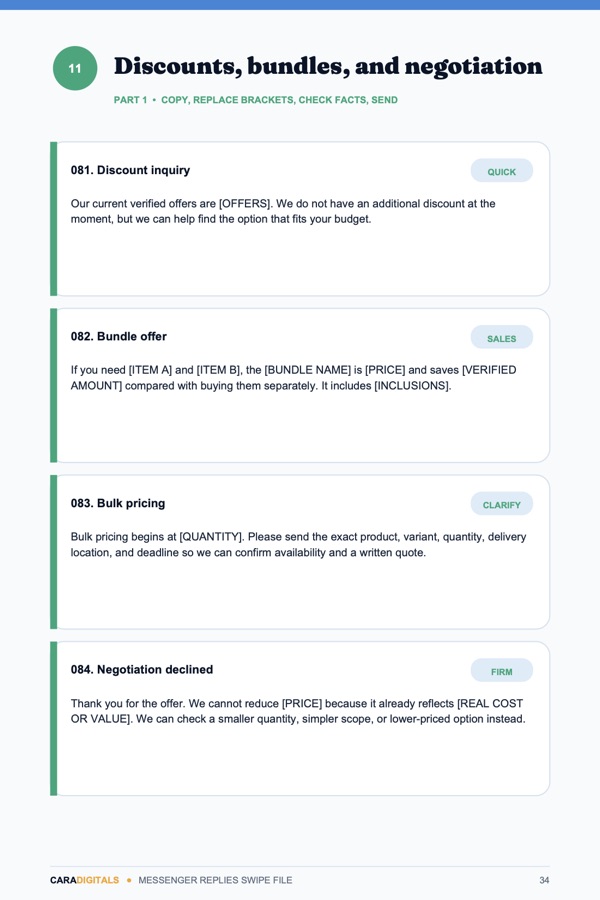Click the FIRM tag on Negotiation declined
The image size is (600, 900).
click(x=502, y=671)
